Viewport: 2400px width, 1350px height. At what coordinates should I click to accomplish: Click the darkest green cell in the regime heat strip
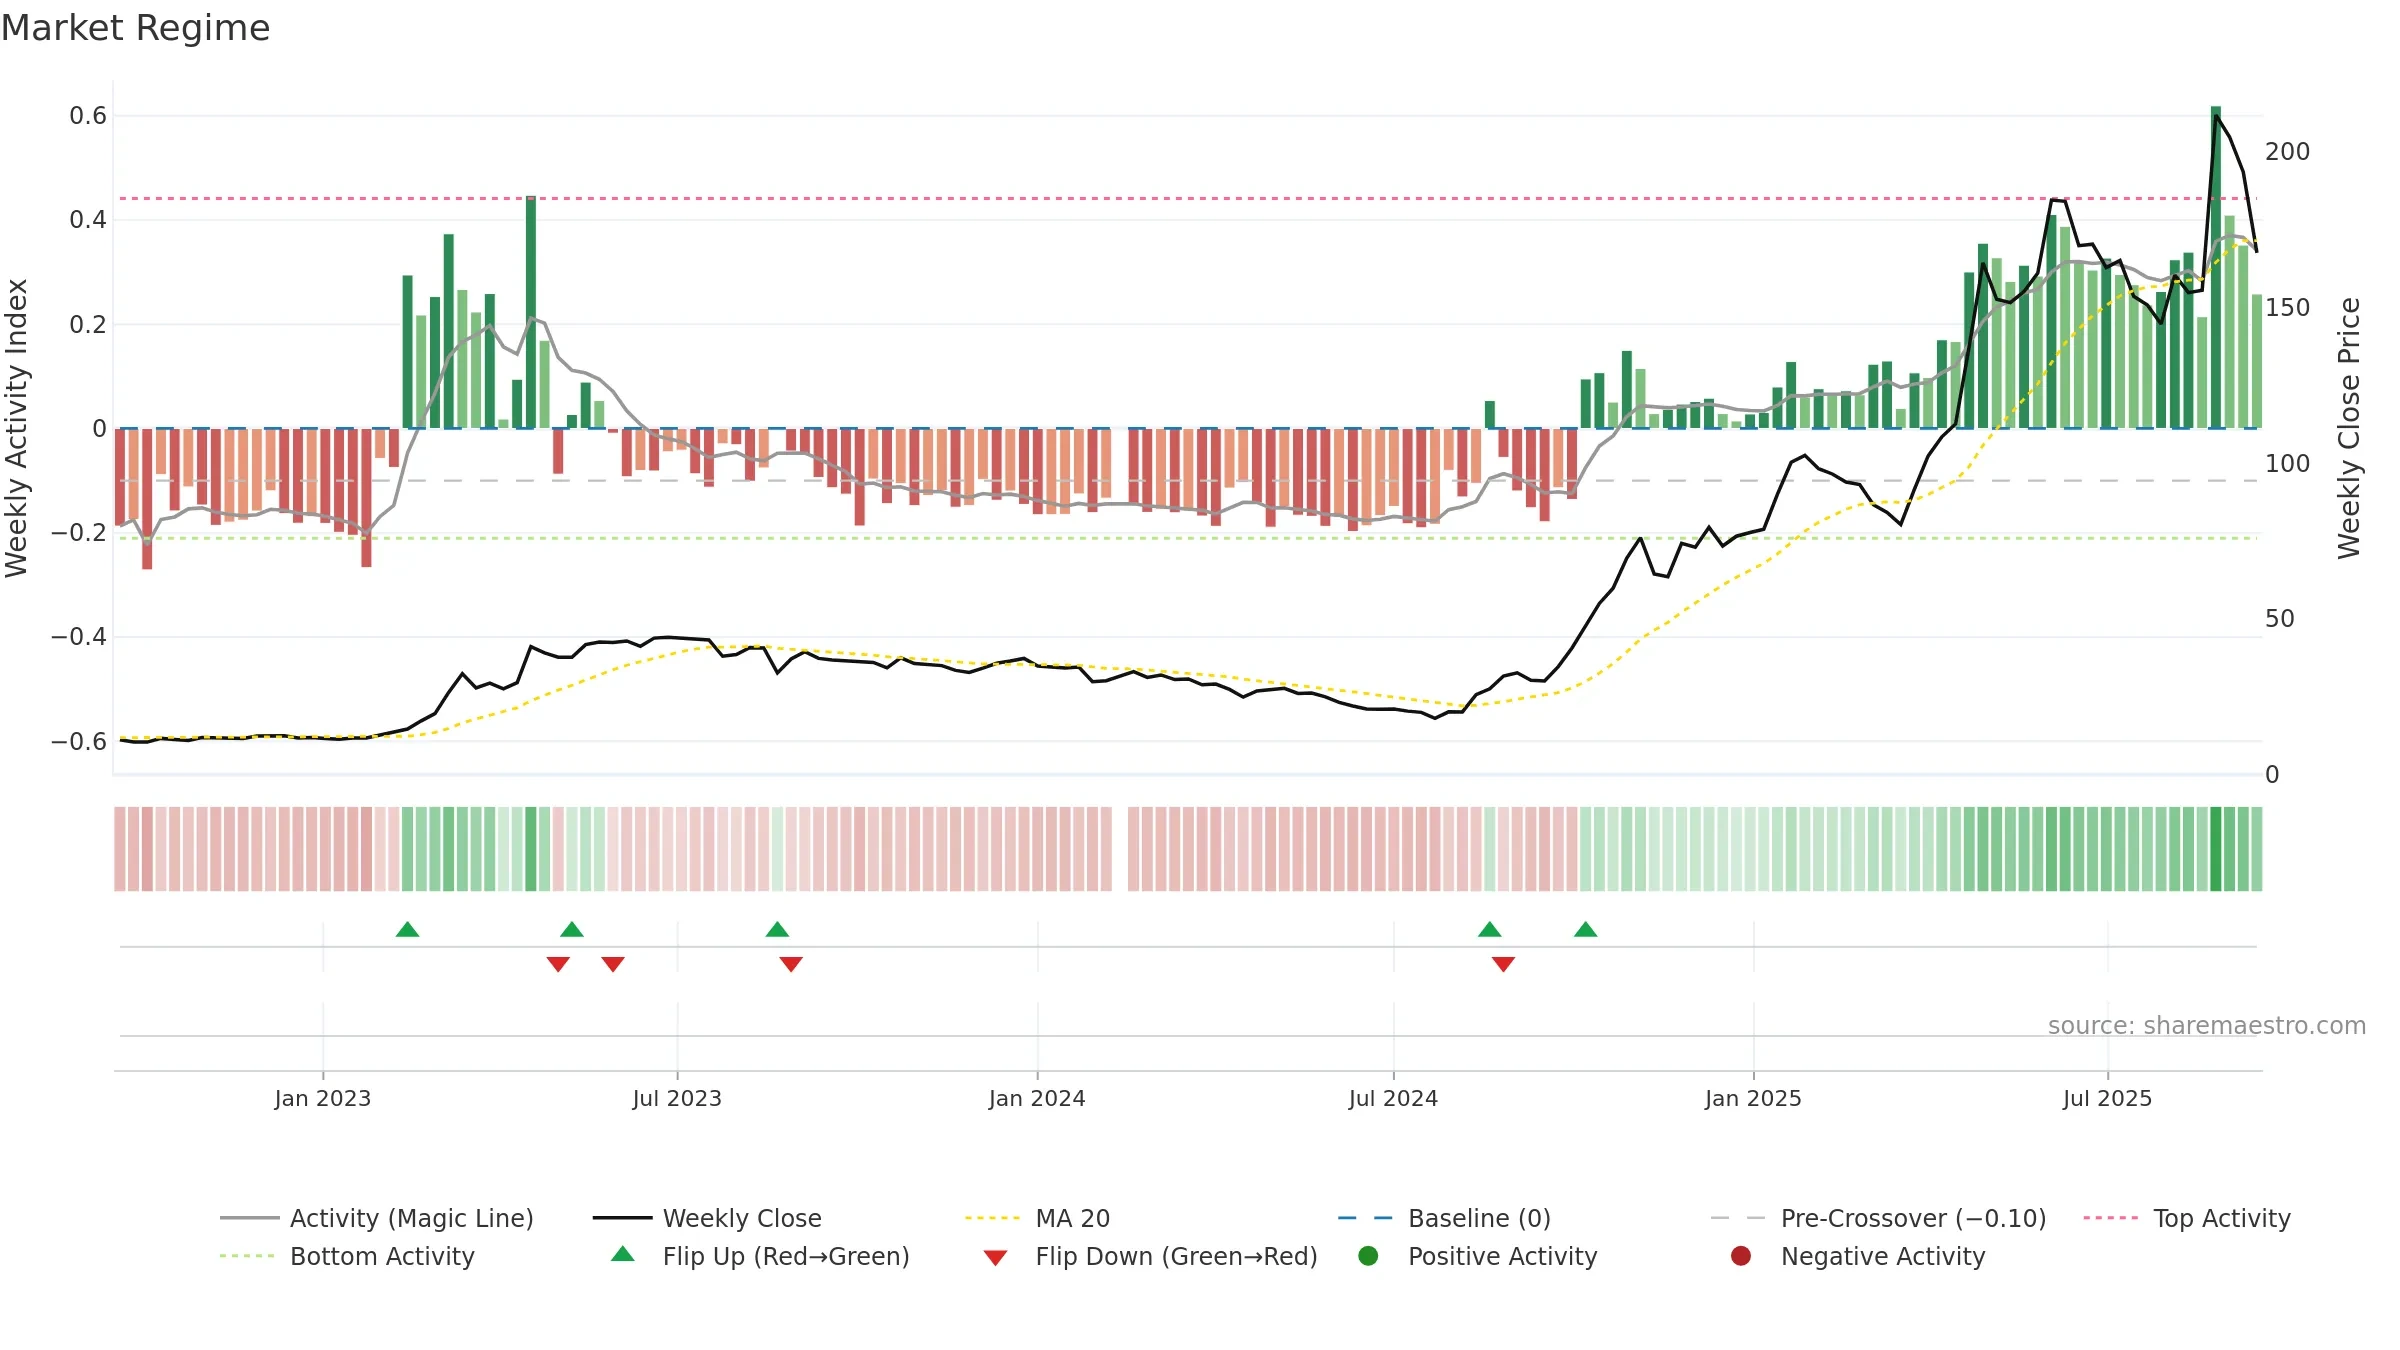click(x=2216, y=849)
